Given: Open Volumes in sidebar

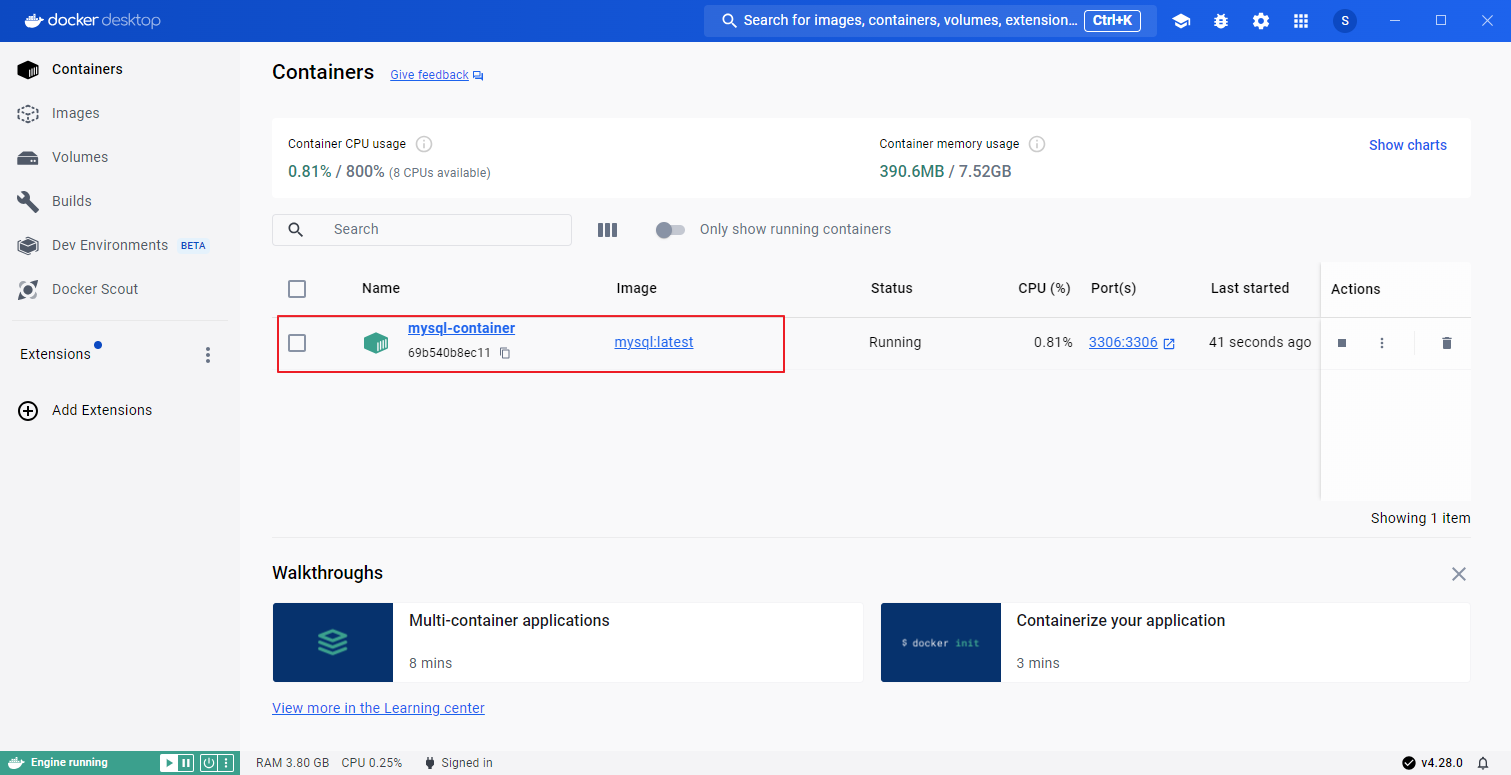Looking at the screenshot, I should (120, 157).
